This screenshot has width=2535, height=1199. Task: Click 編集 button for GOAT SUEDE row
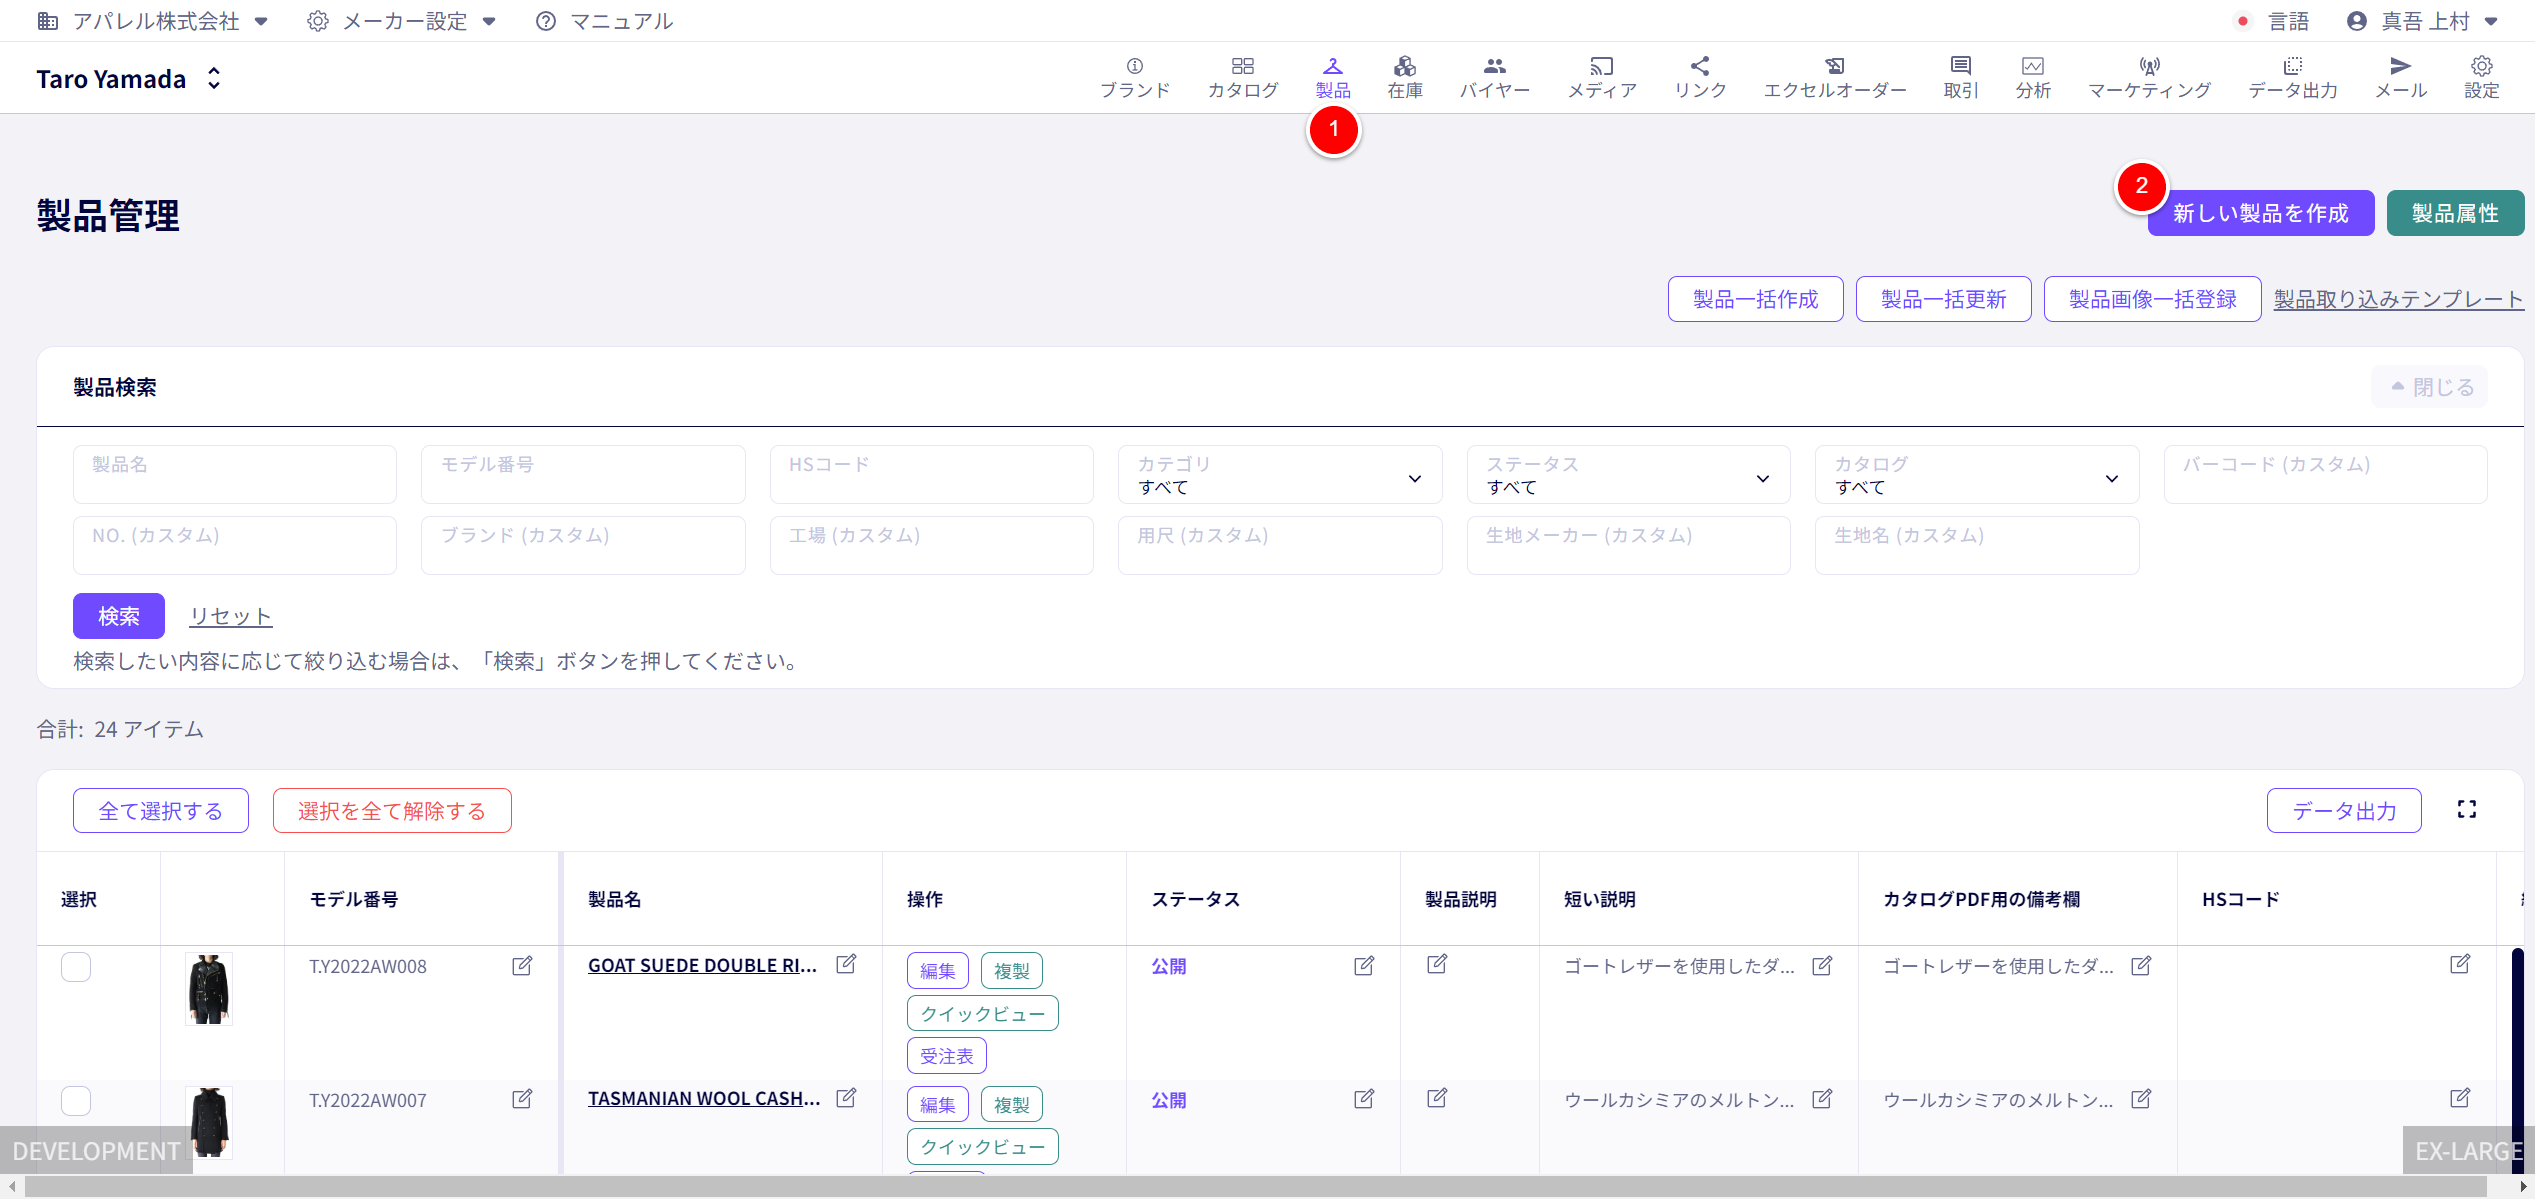(938, 971)
